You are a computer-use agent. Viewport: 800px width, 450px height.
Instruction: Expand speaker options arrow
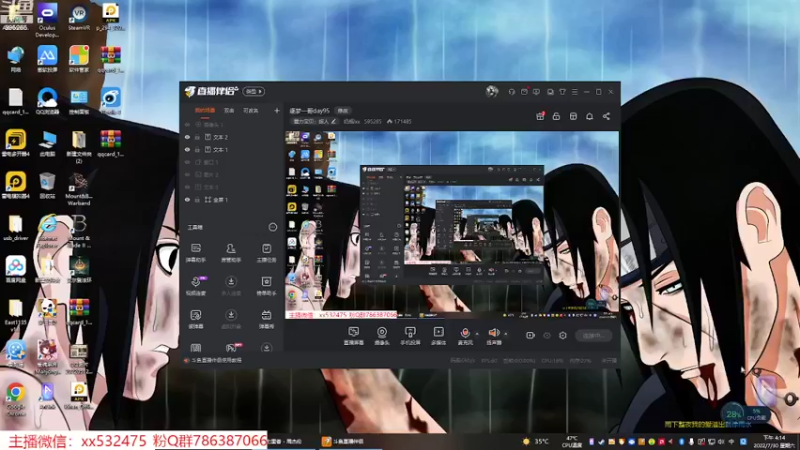506,334
